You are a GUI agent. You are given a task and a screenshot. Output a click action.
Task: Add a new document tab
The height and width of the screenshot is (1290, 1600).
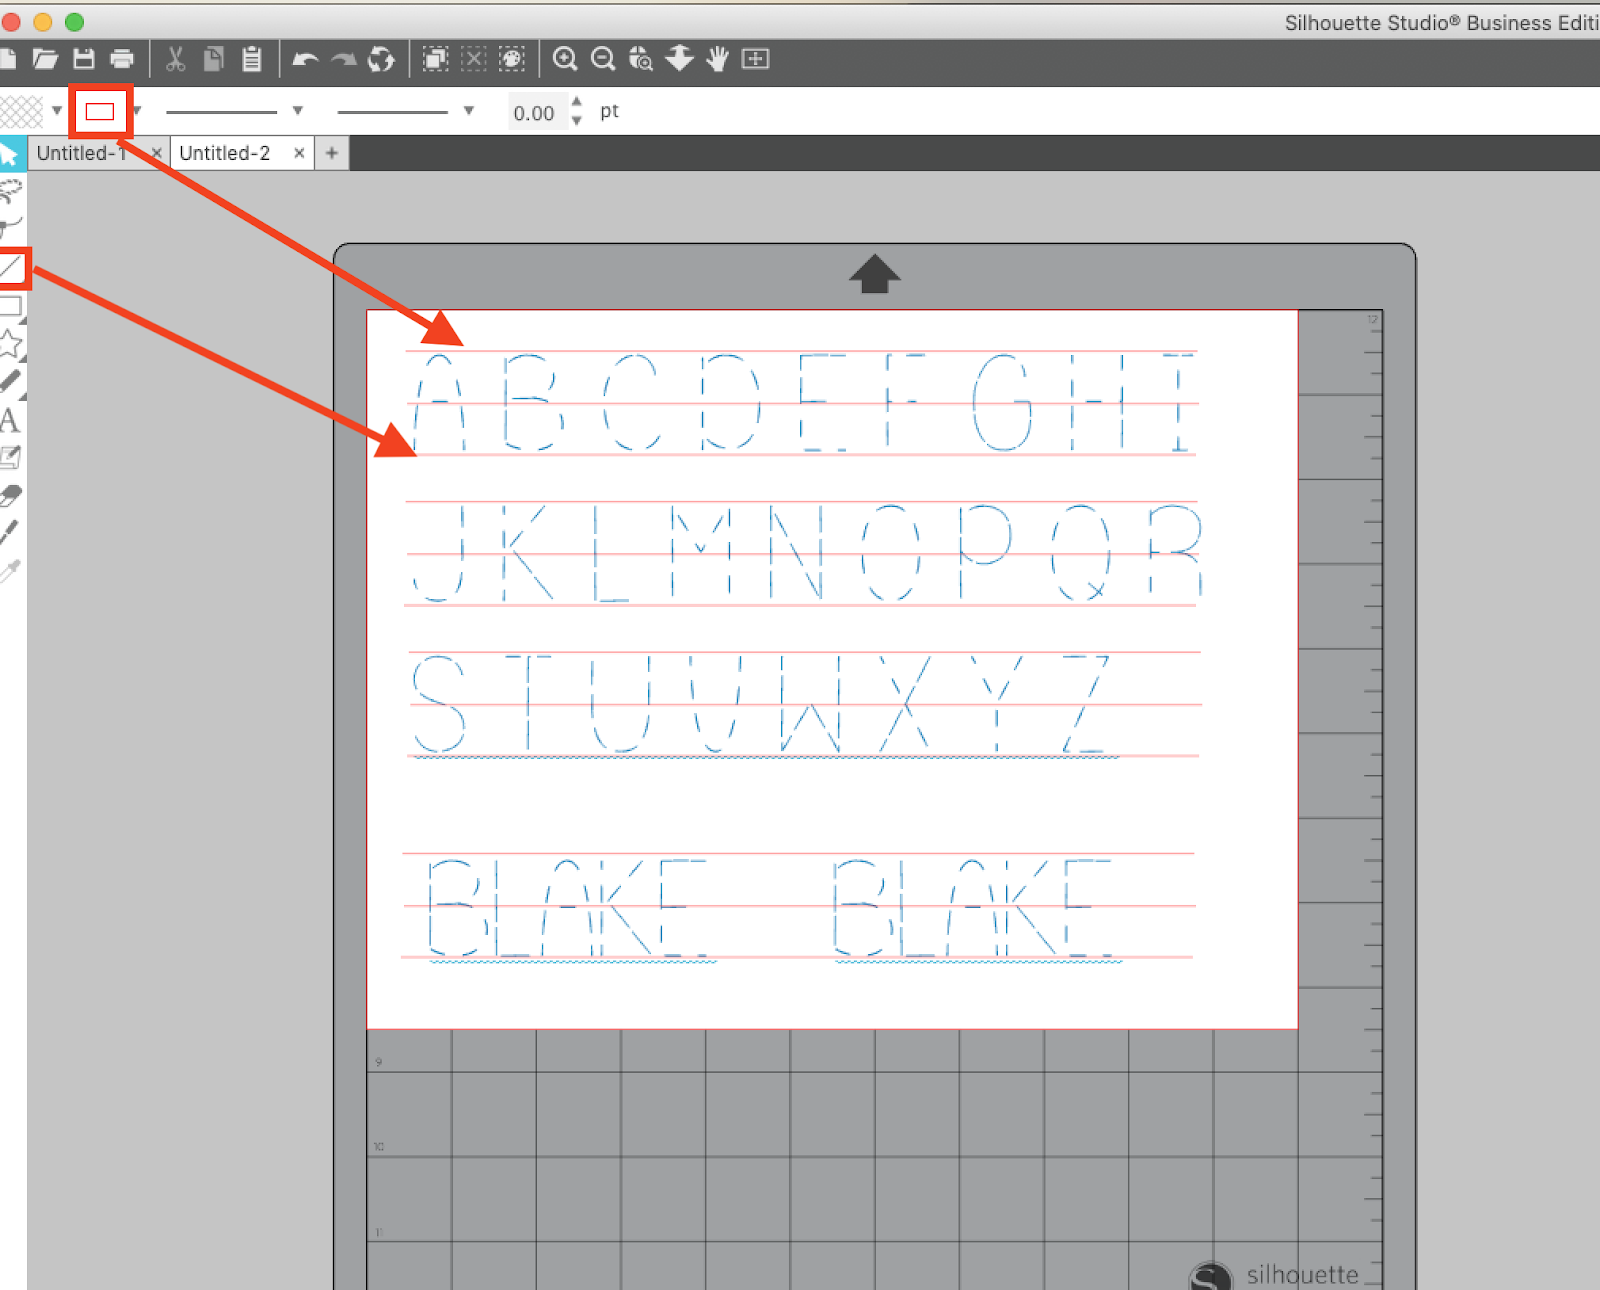(x=332, y=153)
